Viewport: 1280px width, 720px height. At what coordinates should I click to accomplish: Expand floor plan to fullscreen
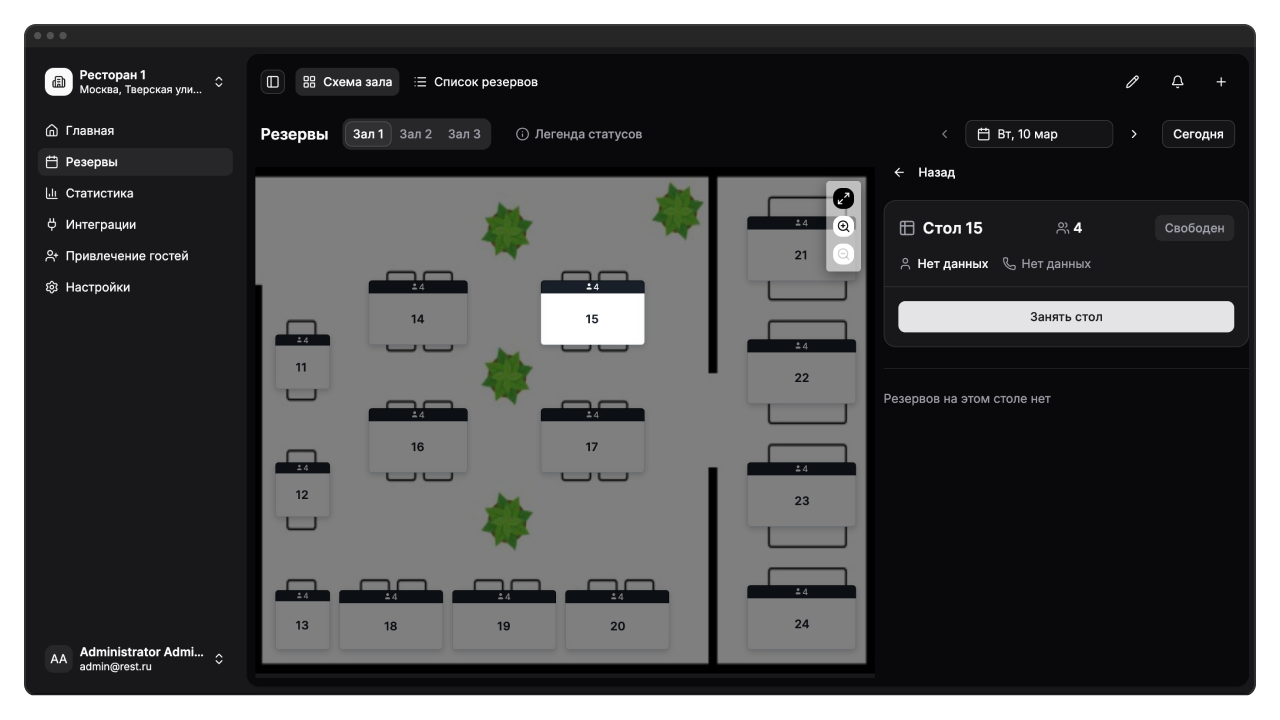click(843, 199)
